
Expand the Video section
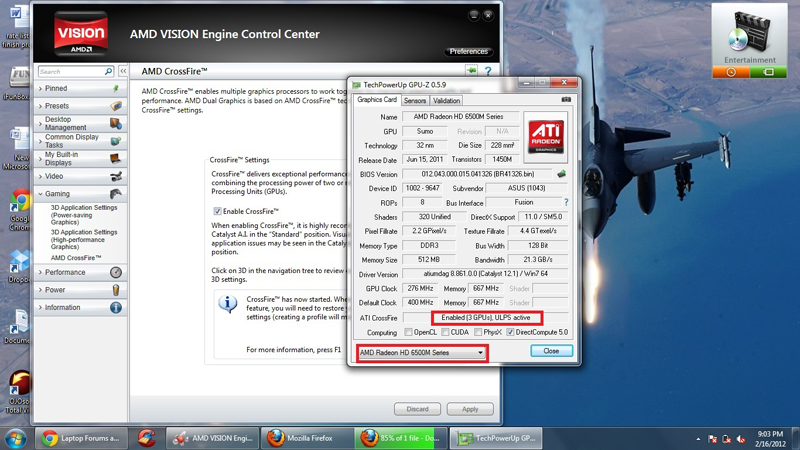point(40,177)
